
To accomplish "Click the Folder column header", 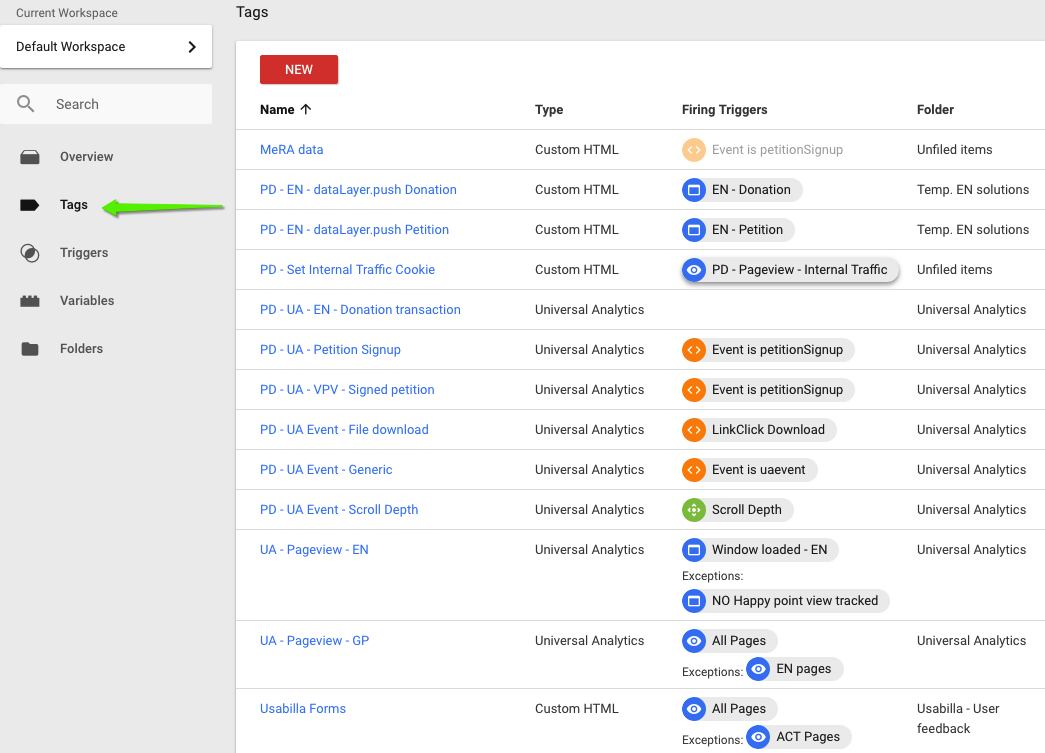I will click(x=935, y=109).
